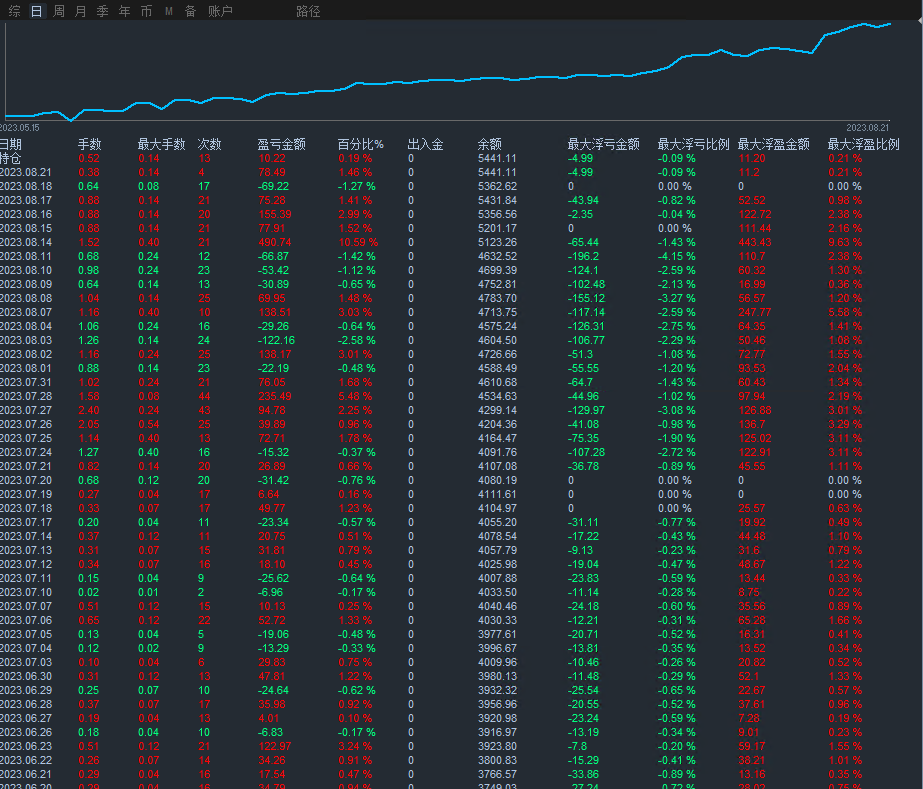Open the 季 quarterly tab
This screenshot has width=923, height=789.
pyautogui.click(x=103, y=11)
